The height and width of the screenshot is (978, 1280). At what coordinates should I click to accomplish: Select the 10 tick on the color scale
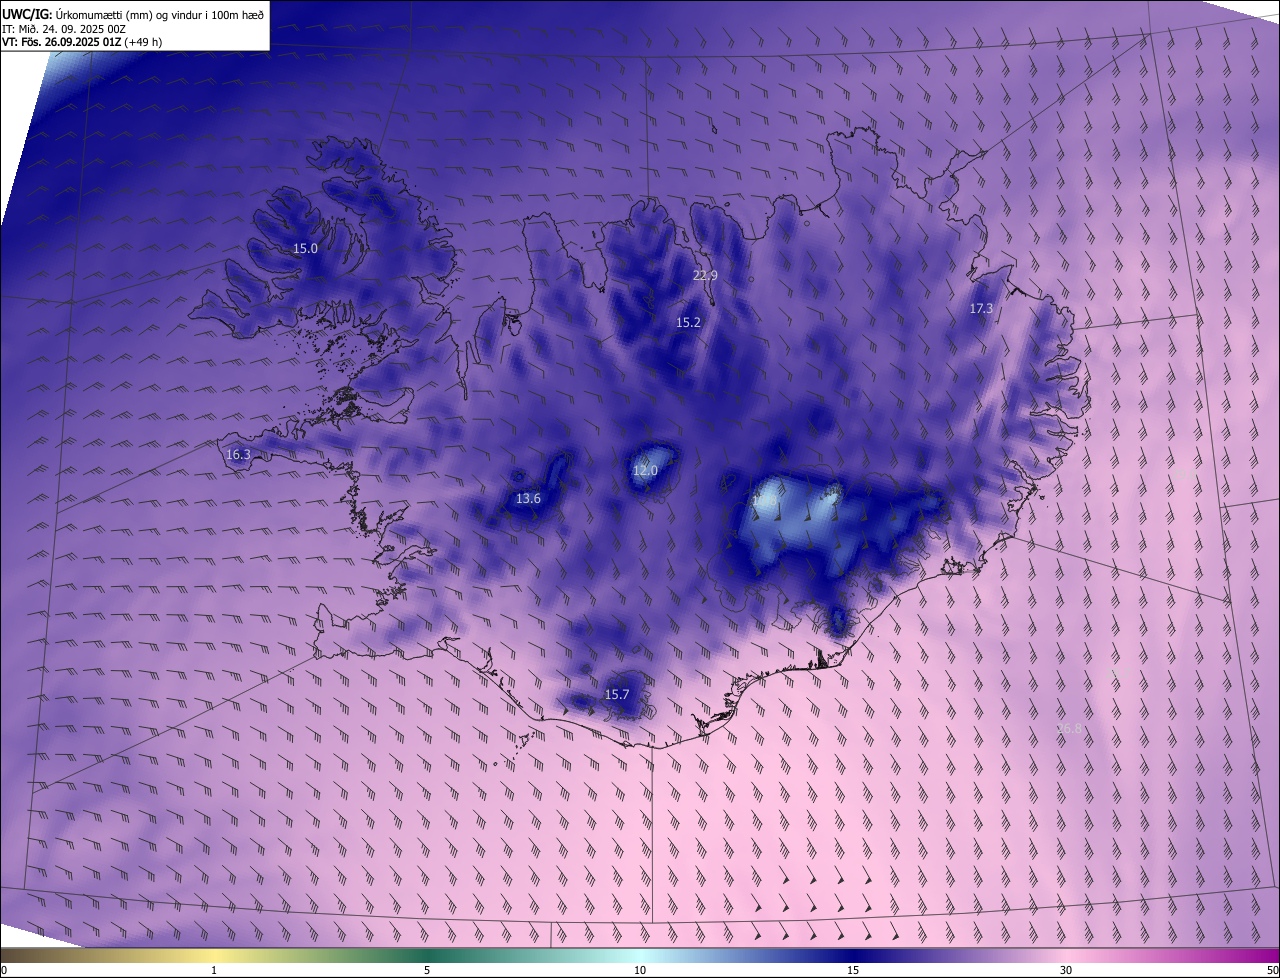tap(640, 970)
